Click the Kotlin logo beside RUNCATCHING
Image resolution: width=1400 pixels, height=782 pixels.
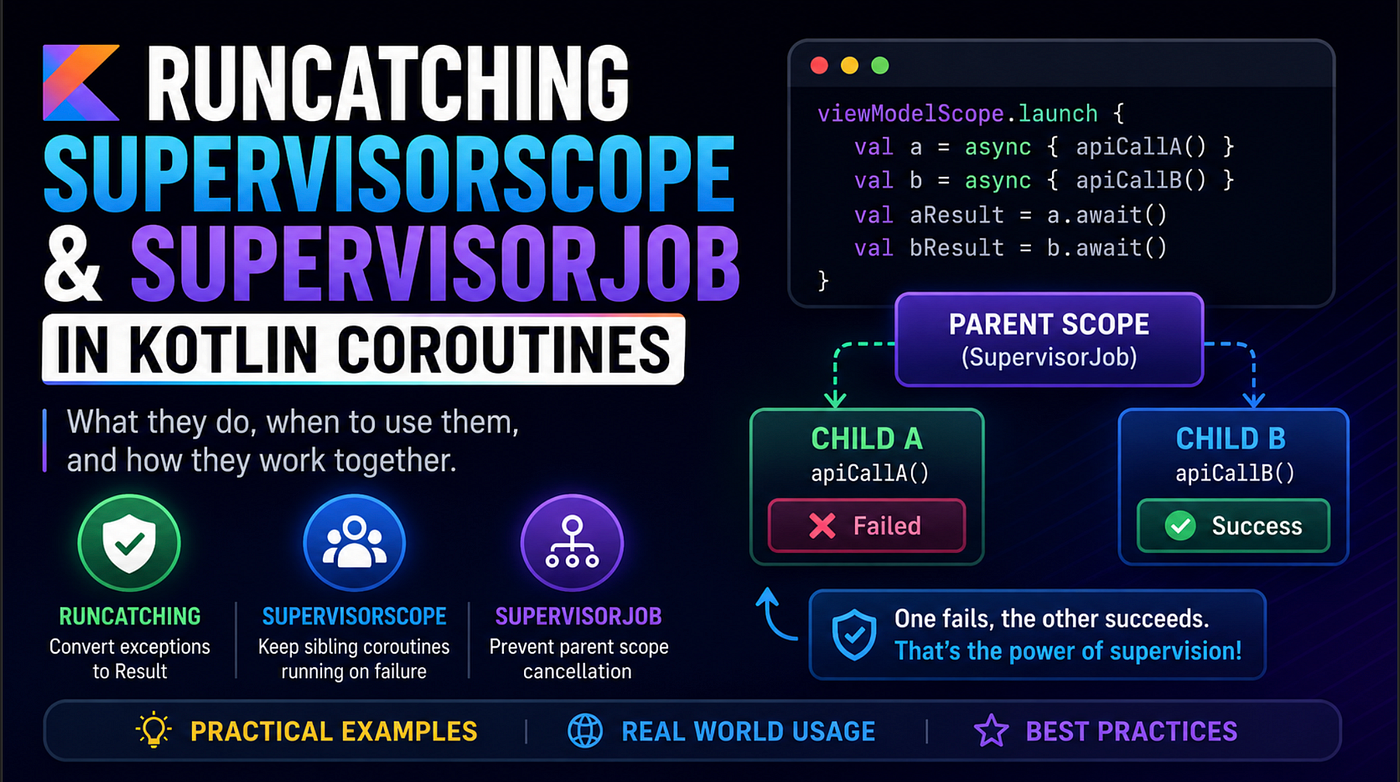click(x=82, y=83)
